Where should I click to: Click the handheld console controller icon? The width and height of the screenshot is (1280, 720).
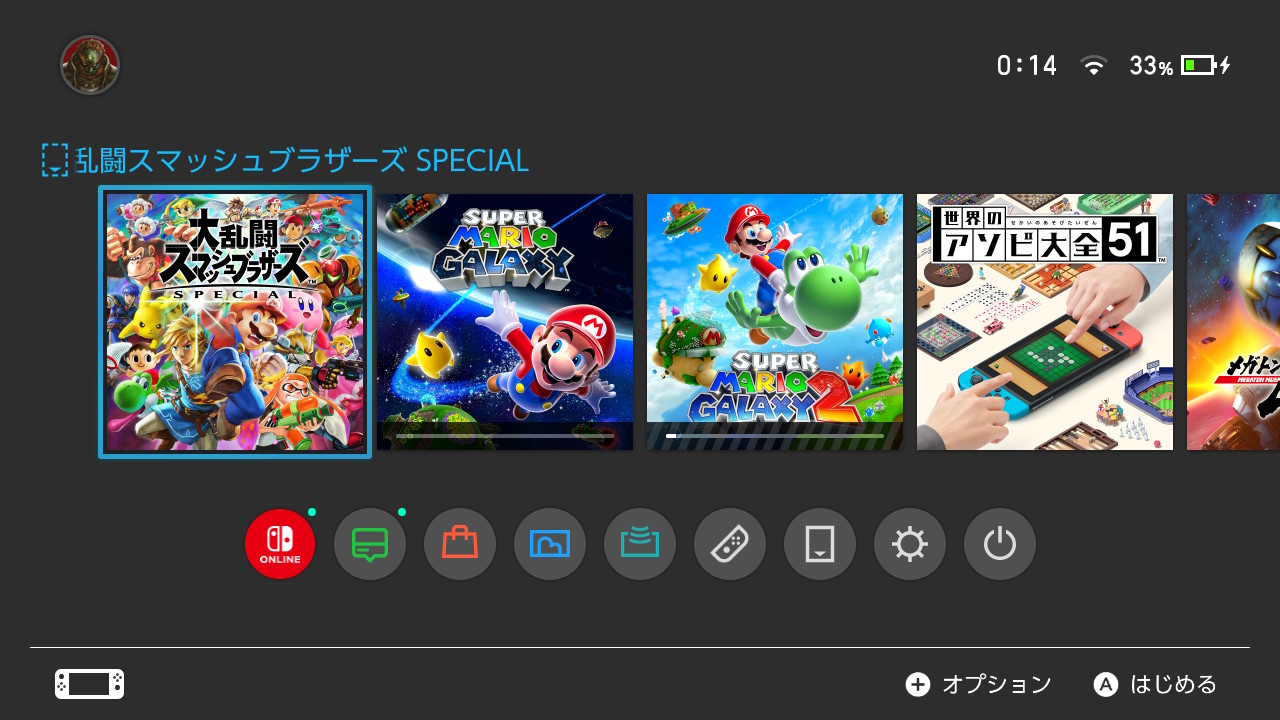(x=90, y=684)
